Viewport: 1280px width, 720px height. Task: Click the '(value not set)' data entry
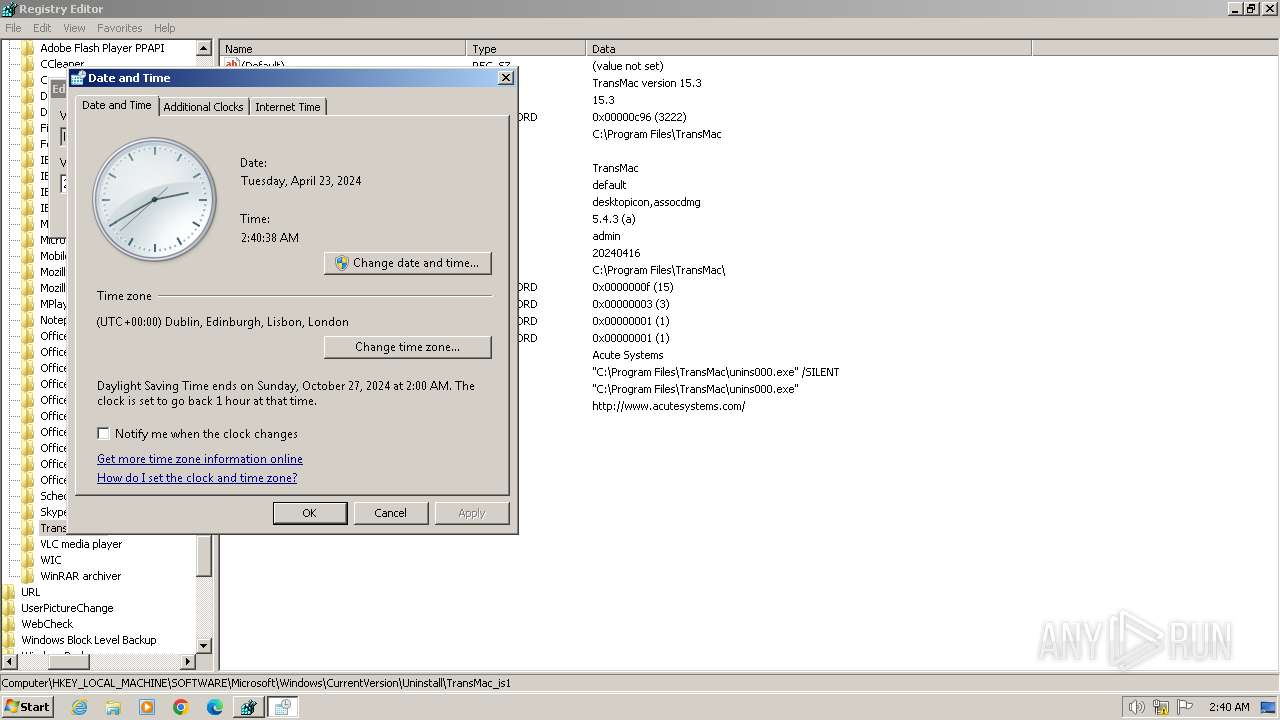point(628,66)
